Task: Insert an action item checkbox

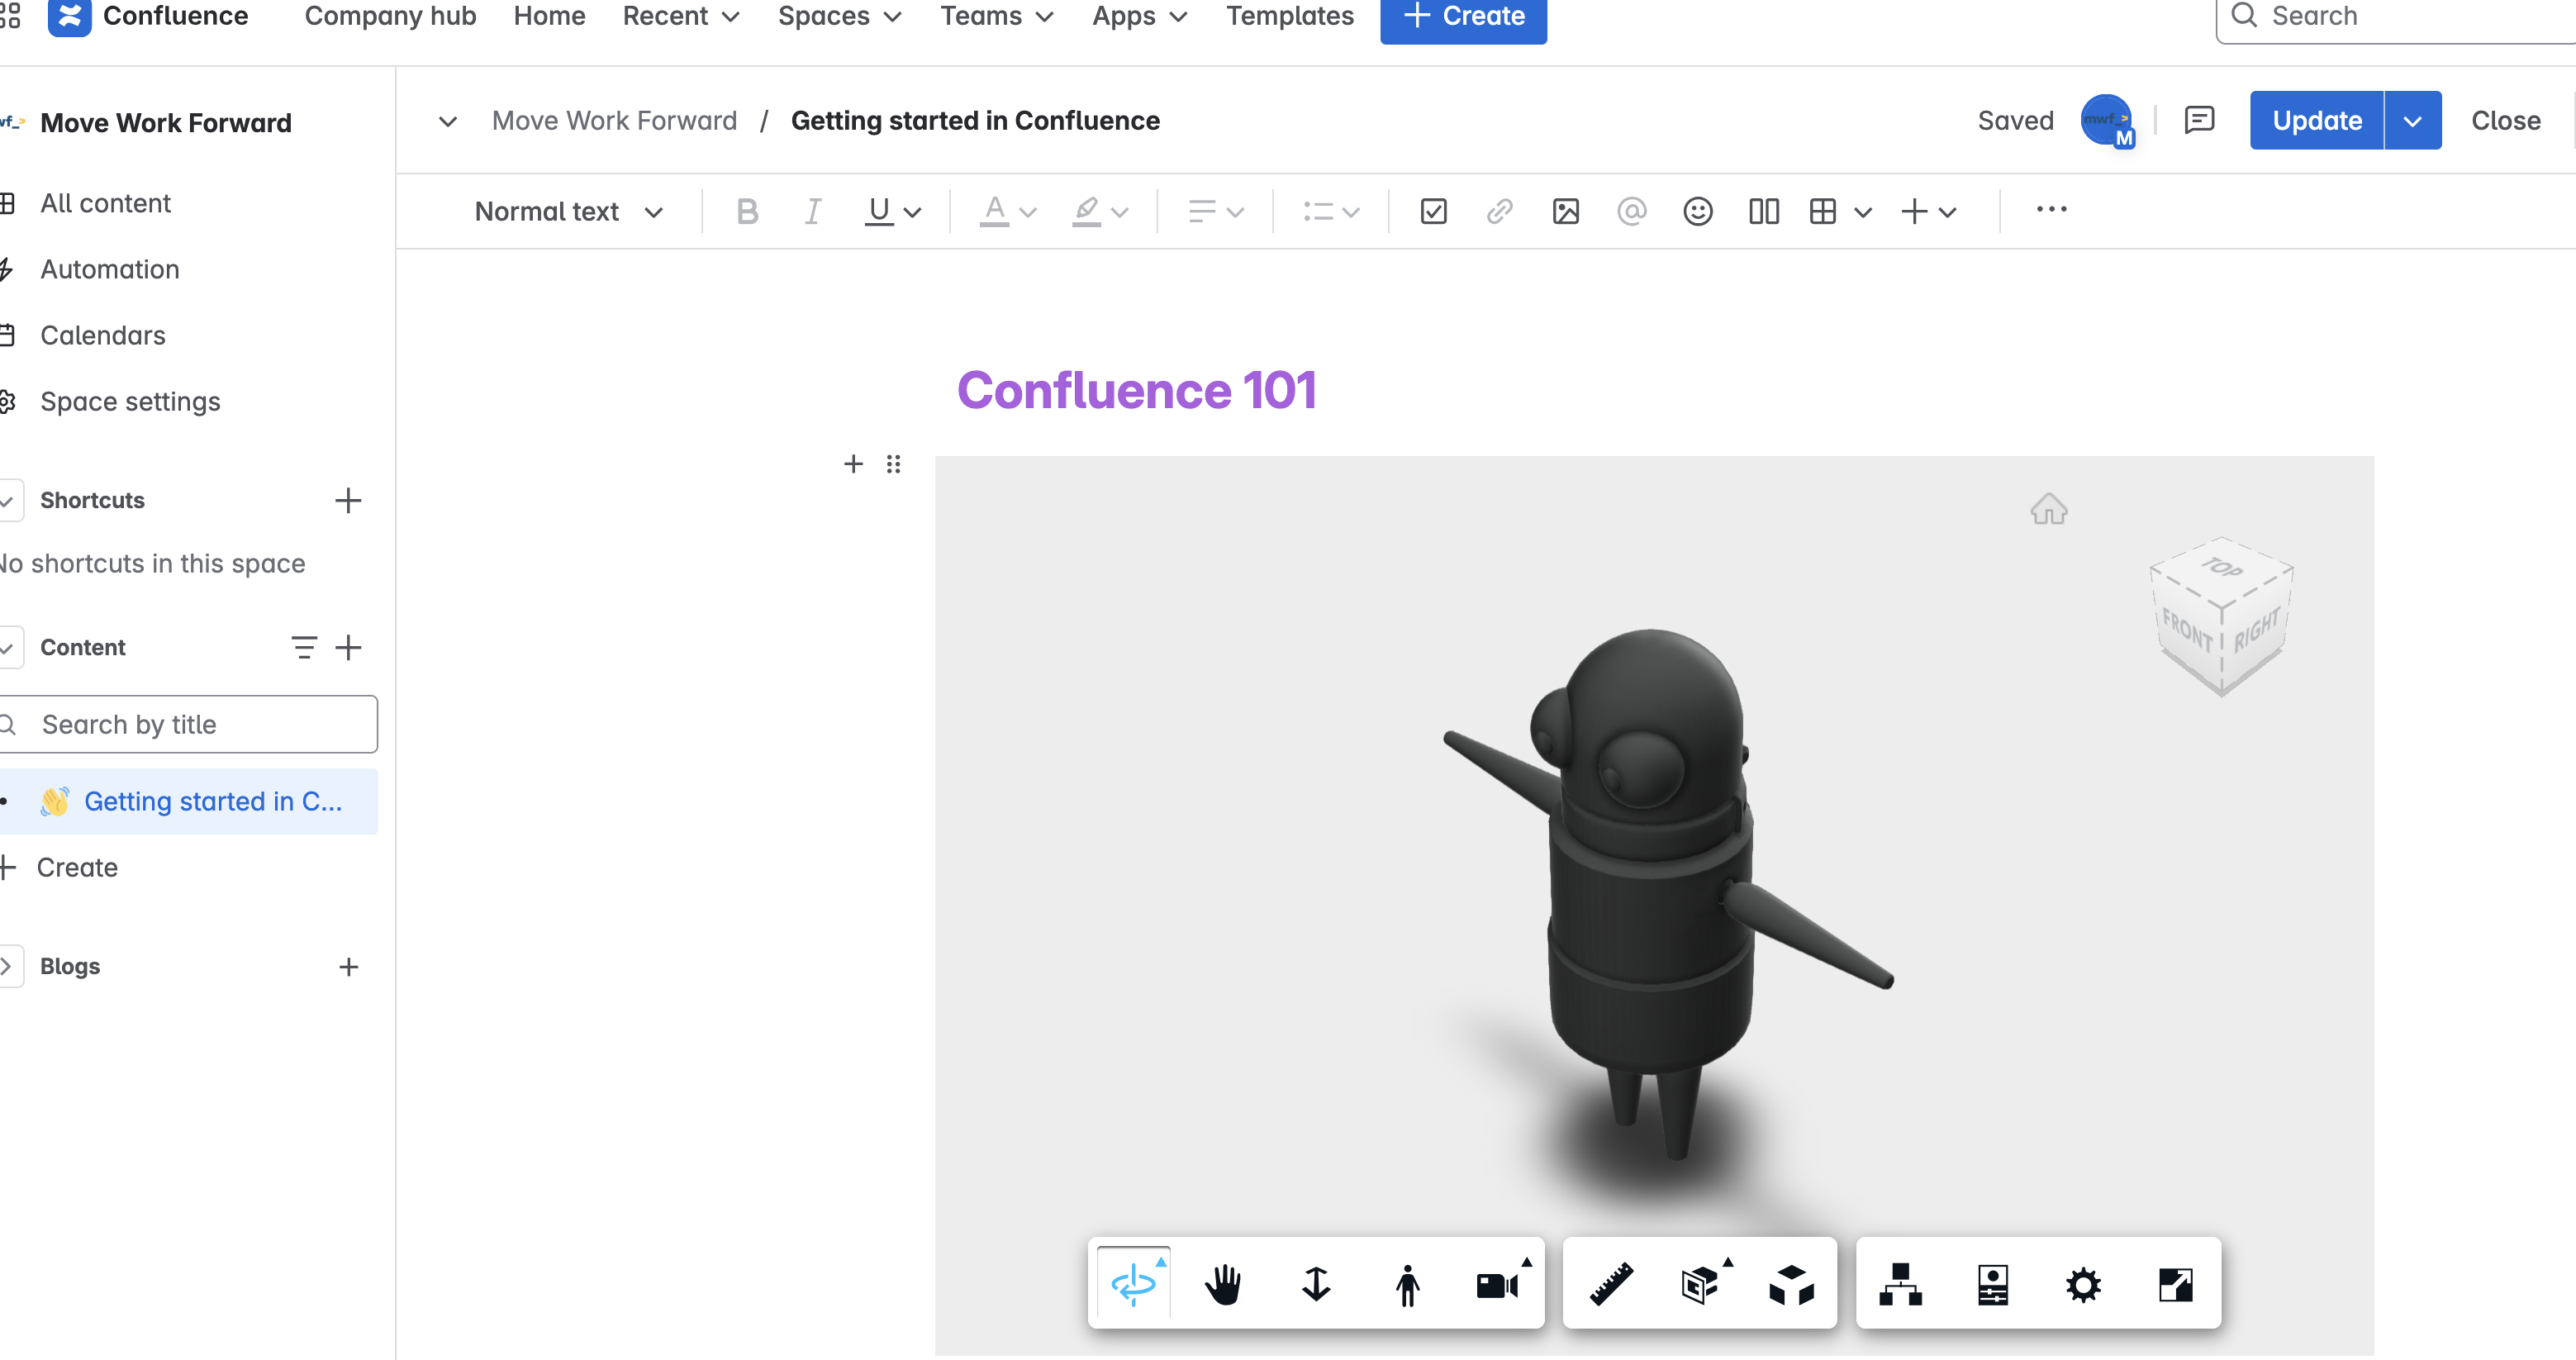Action: click(1433, 211)
